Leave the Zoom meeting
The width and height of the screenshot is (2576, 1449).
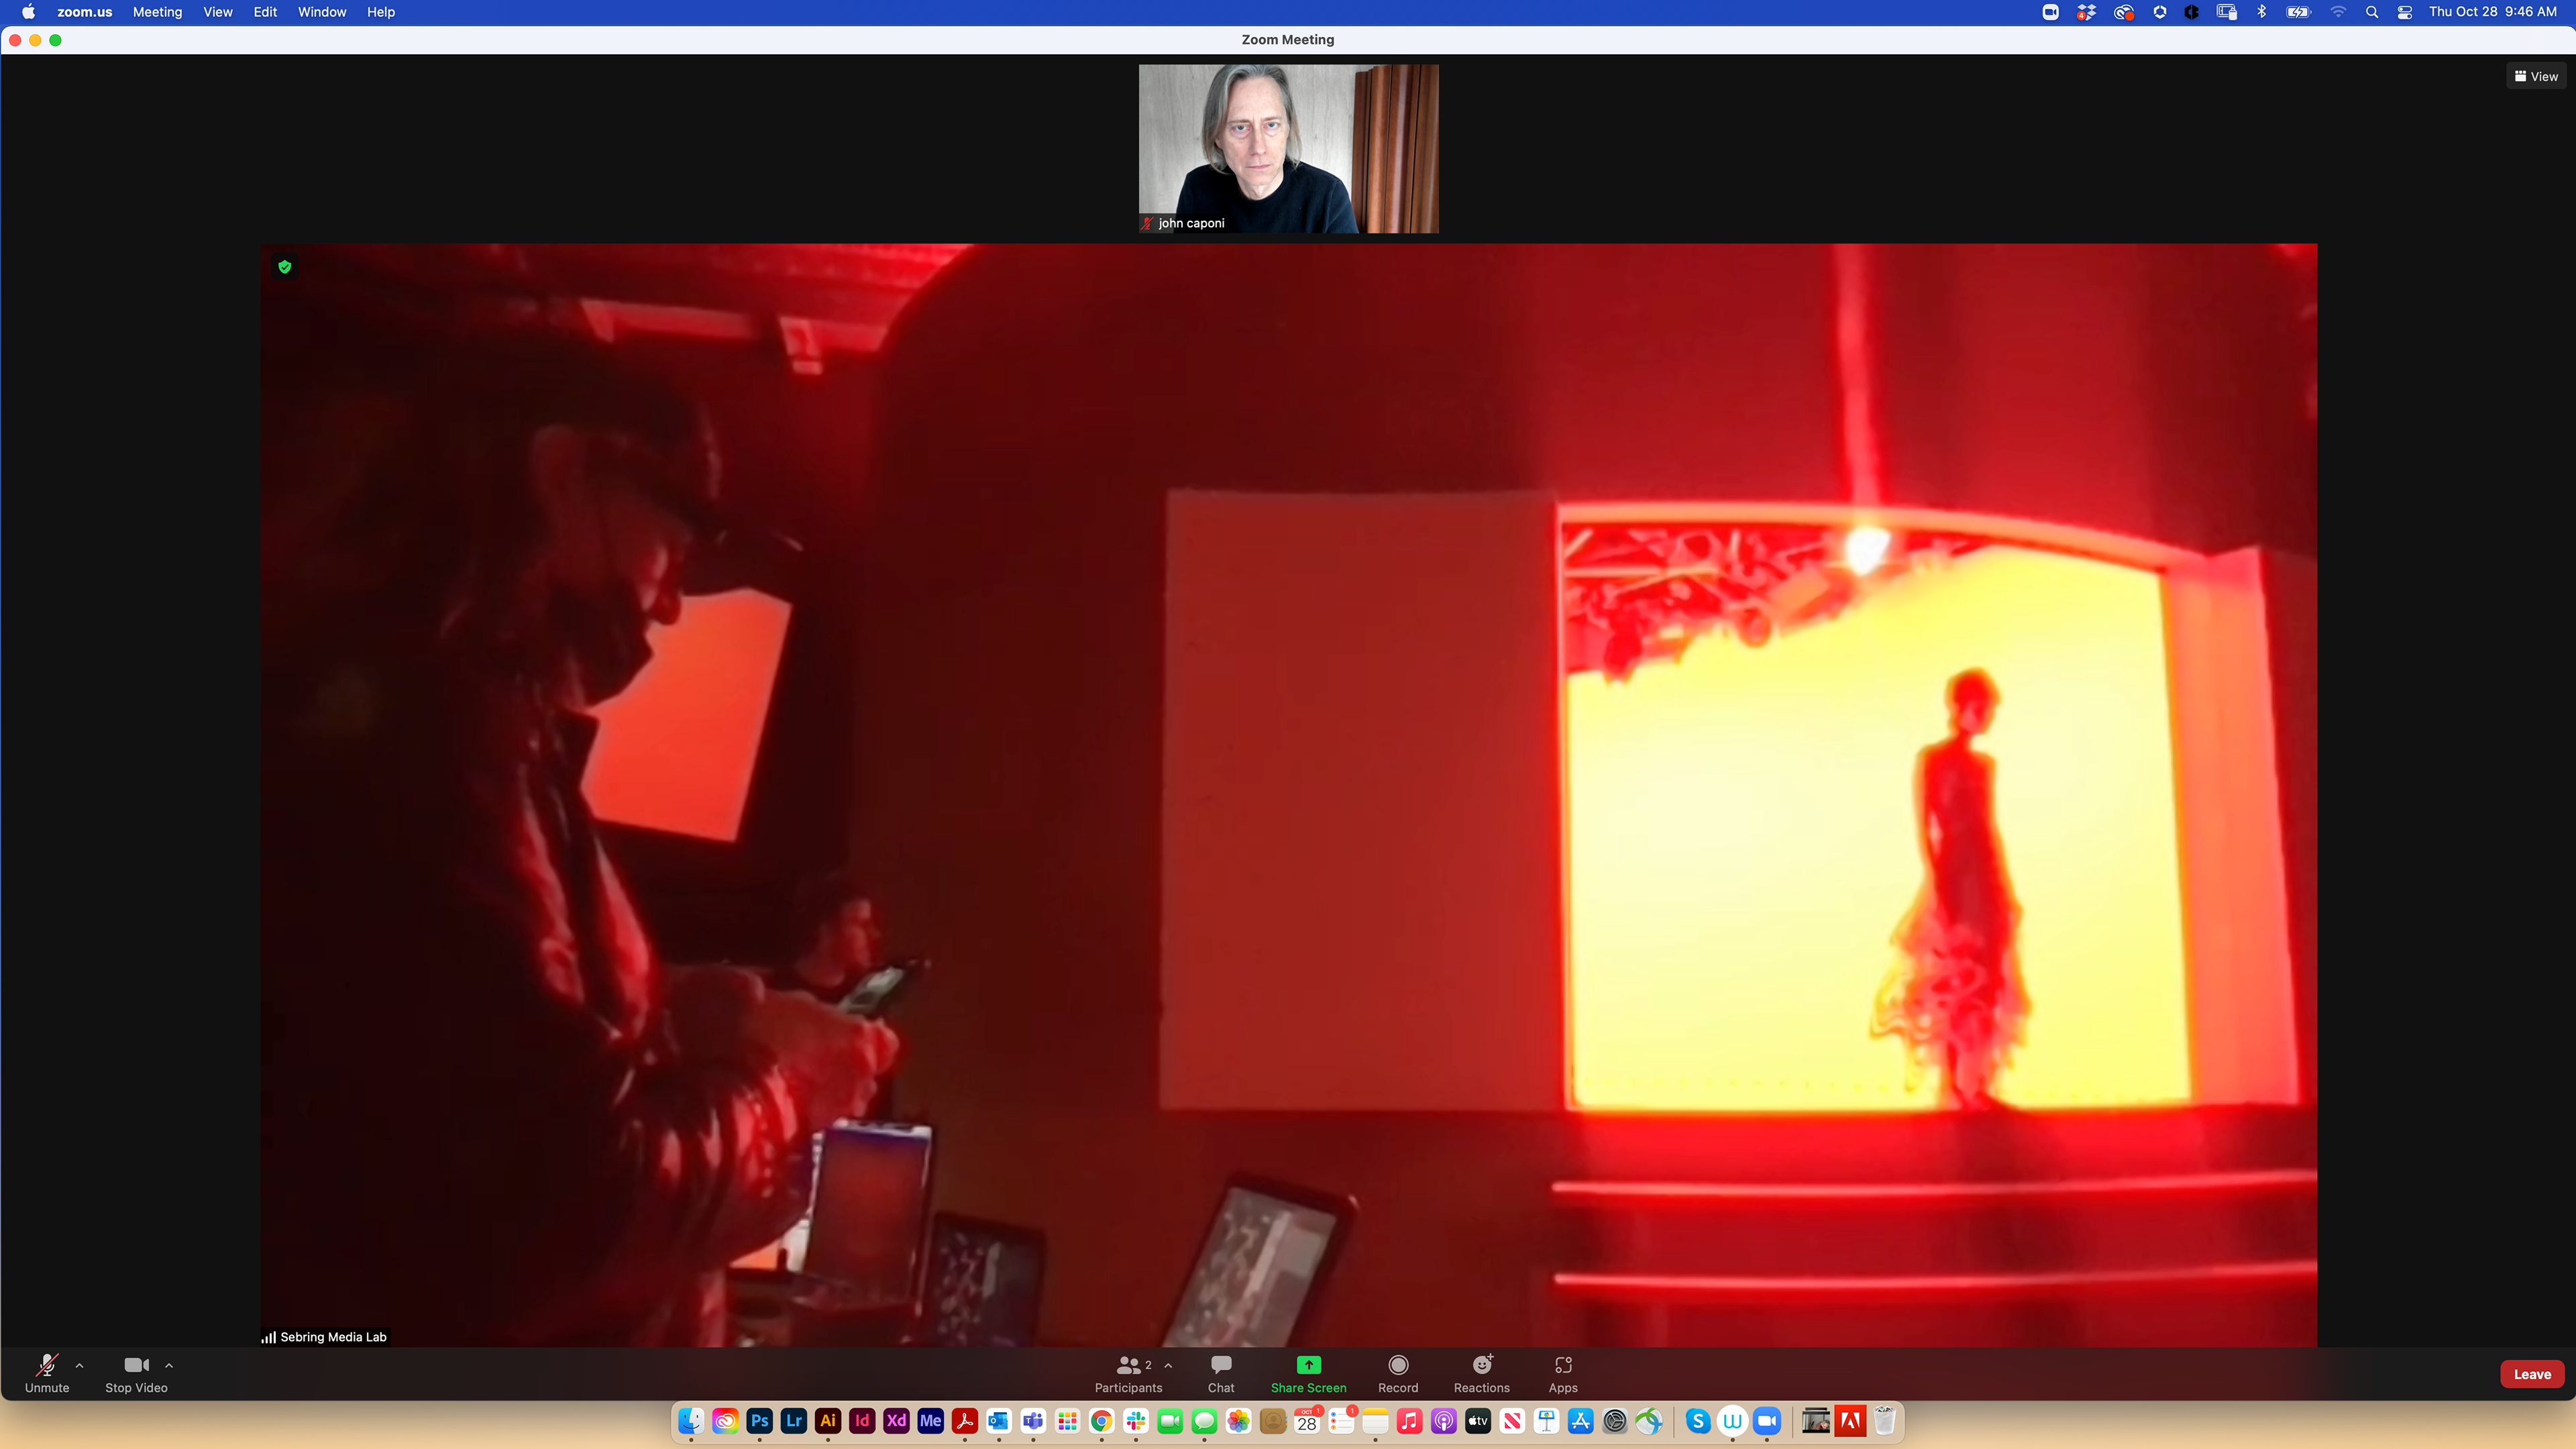coord(2532,1374)
